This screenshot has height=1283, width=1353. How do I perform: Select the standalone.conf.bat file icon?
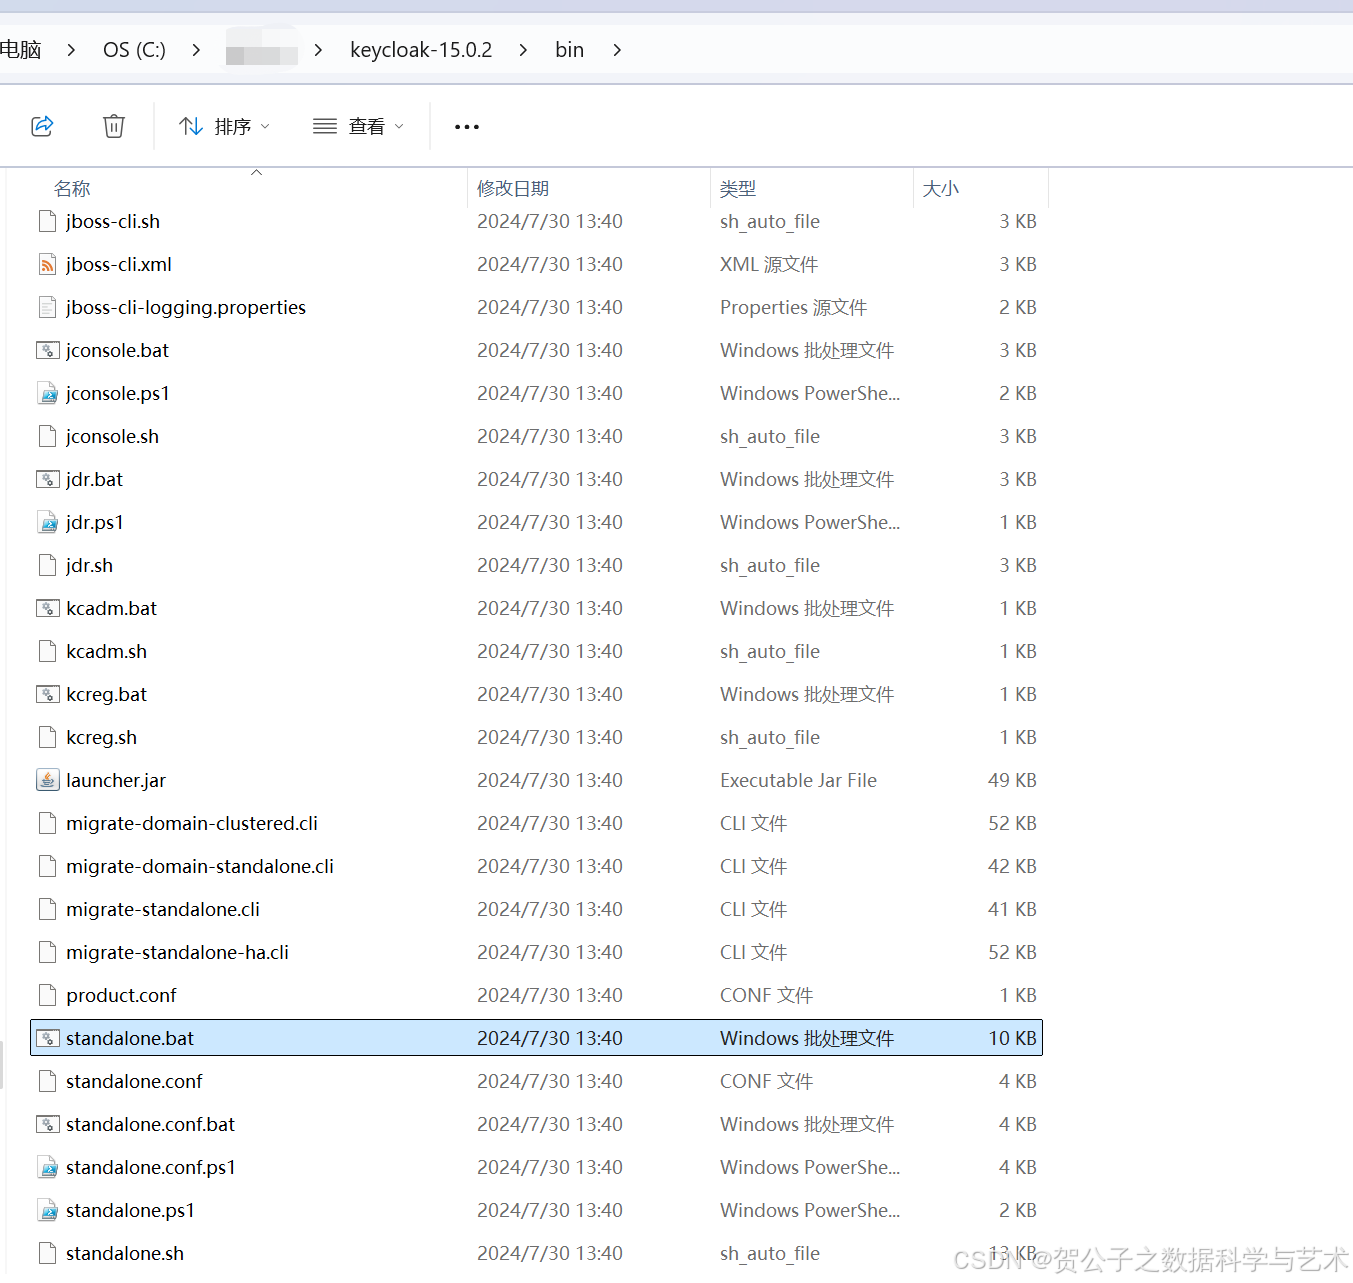pyautogui.click(x=47, y=1124)
